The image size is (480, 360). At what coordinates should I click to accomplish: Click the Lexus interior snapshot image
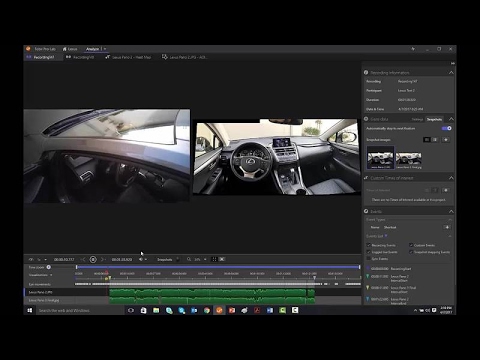click(277, 157)
